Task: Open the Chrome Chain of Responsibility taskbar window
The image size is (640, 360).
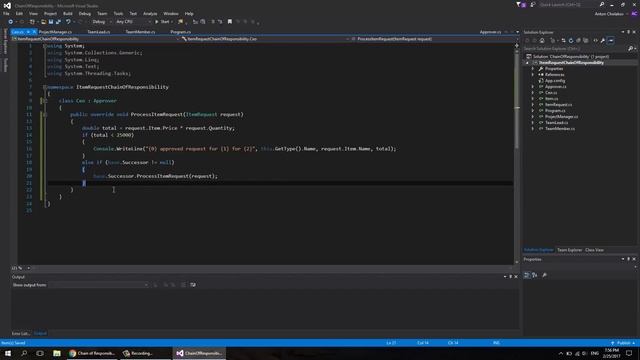Action: coord(92,353)
